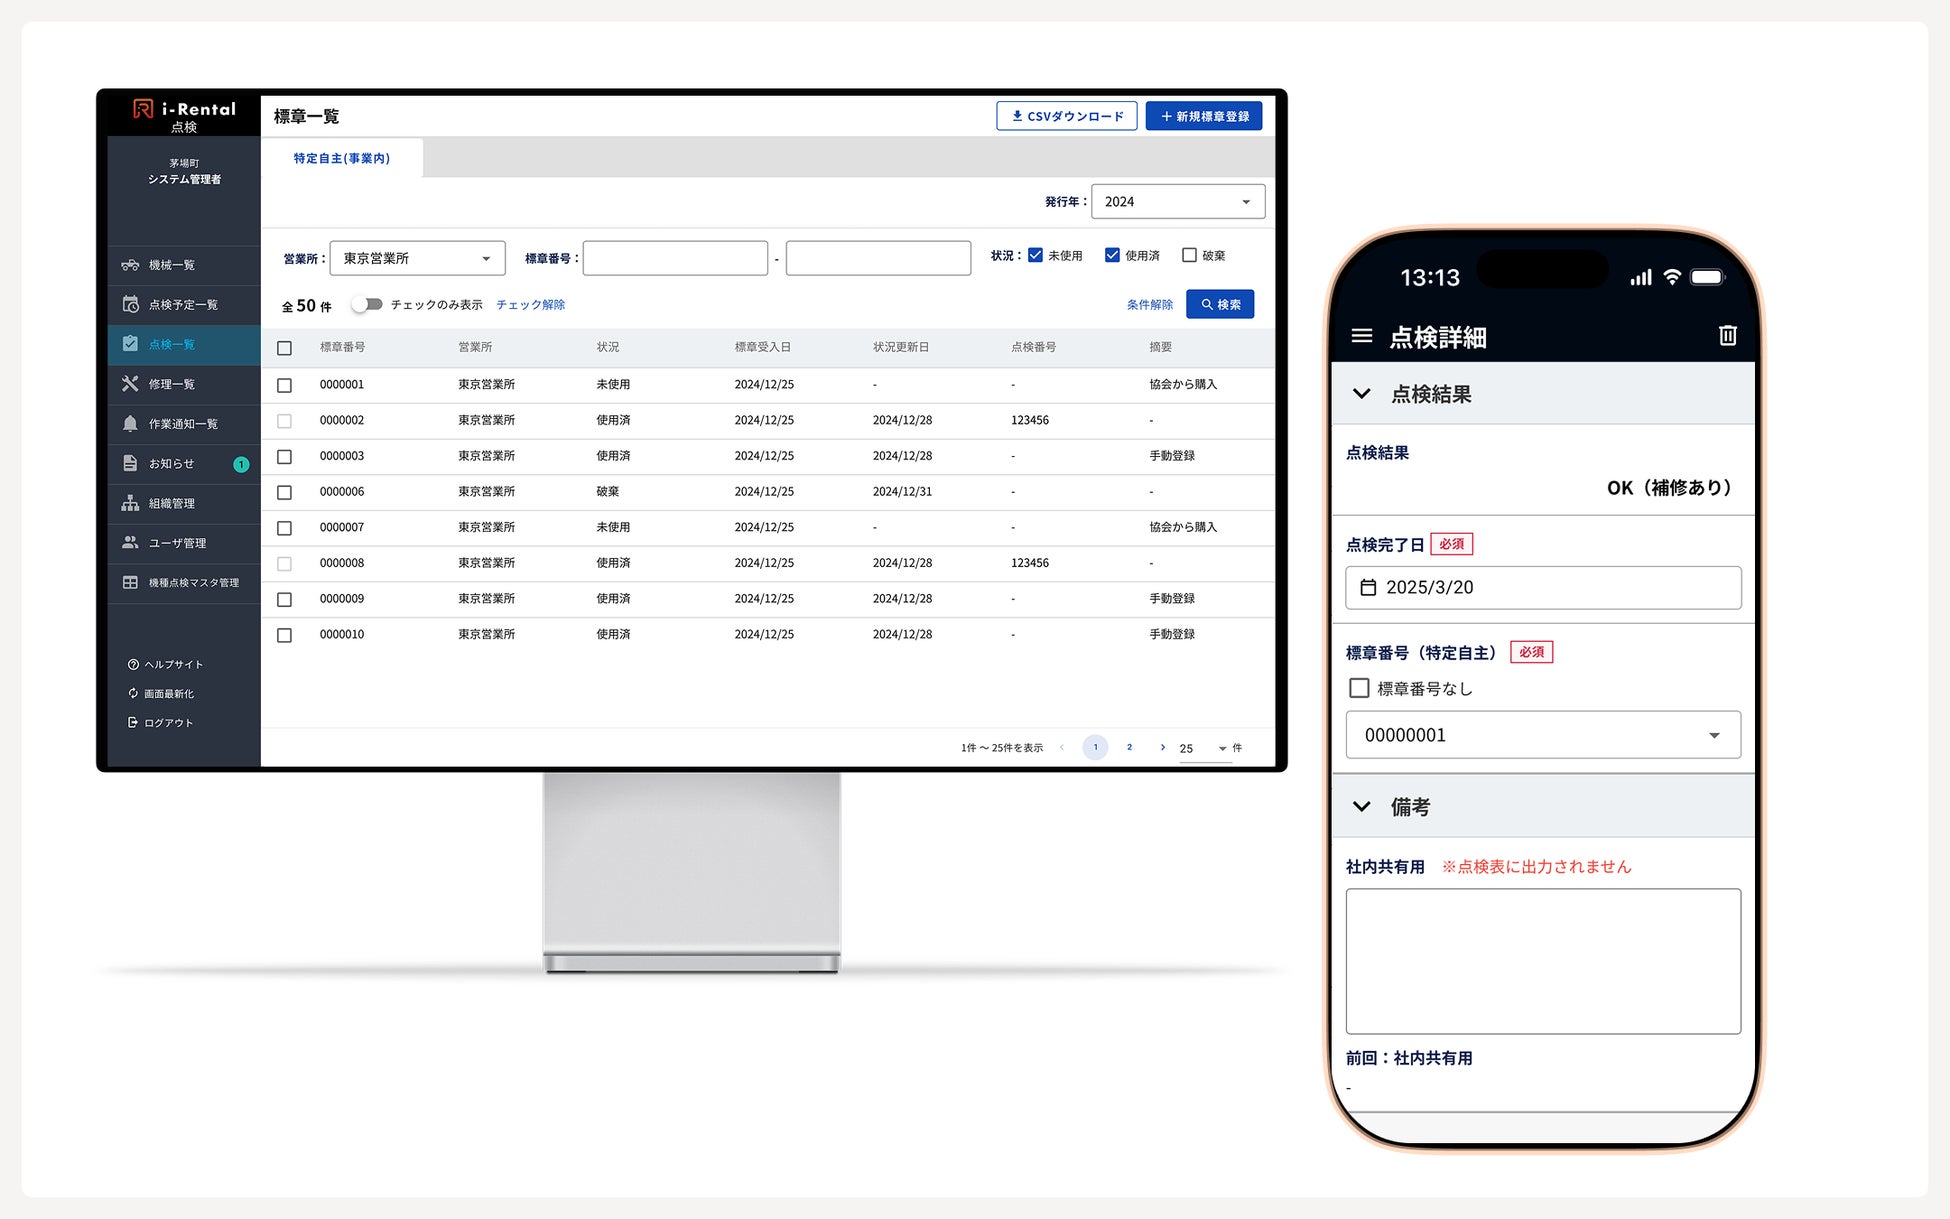Viewport: 1950px width, 1219px height.
Task: Open 点検予定一覧 in the sidebar menu
Action: coord(183,304)
